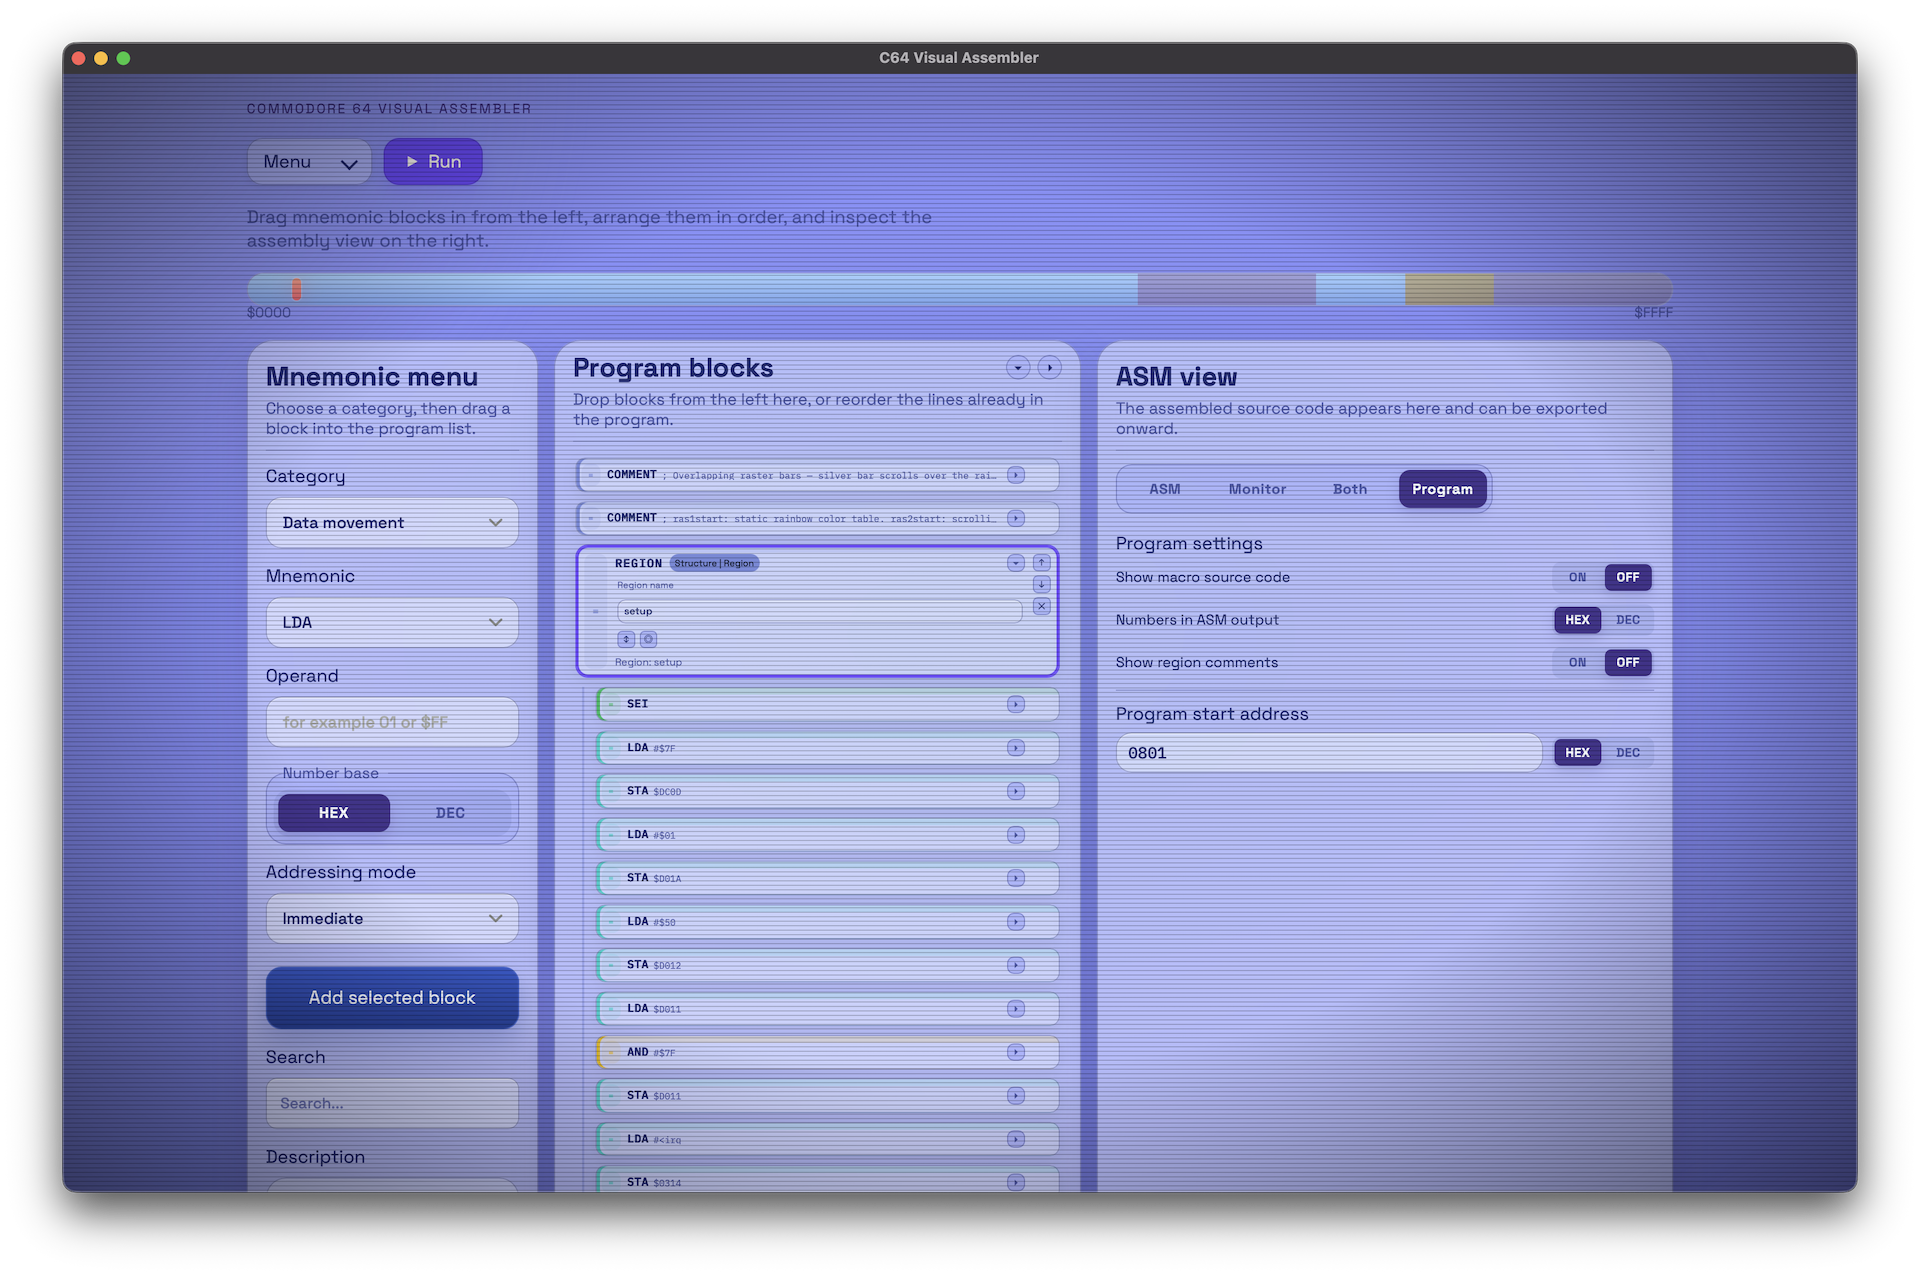Click Add selected block button

(x=392, y=998)
